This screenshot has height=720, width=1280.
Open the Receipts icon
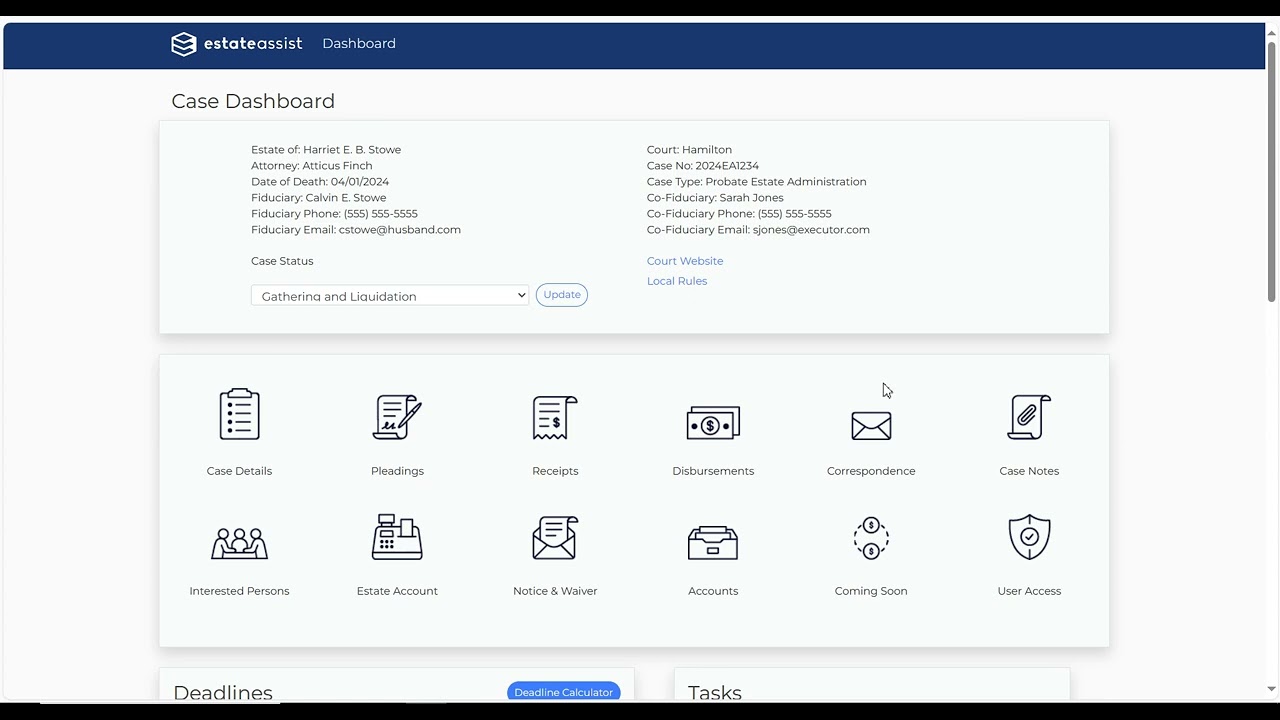click(555, 417)
